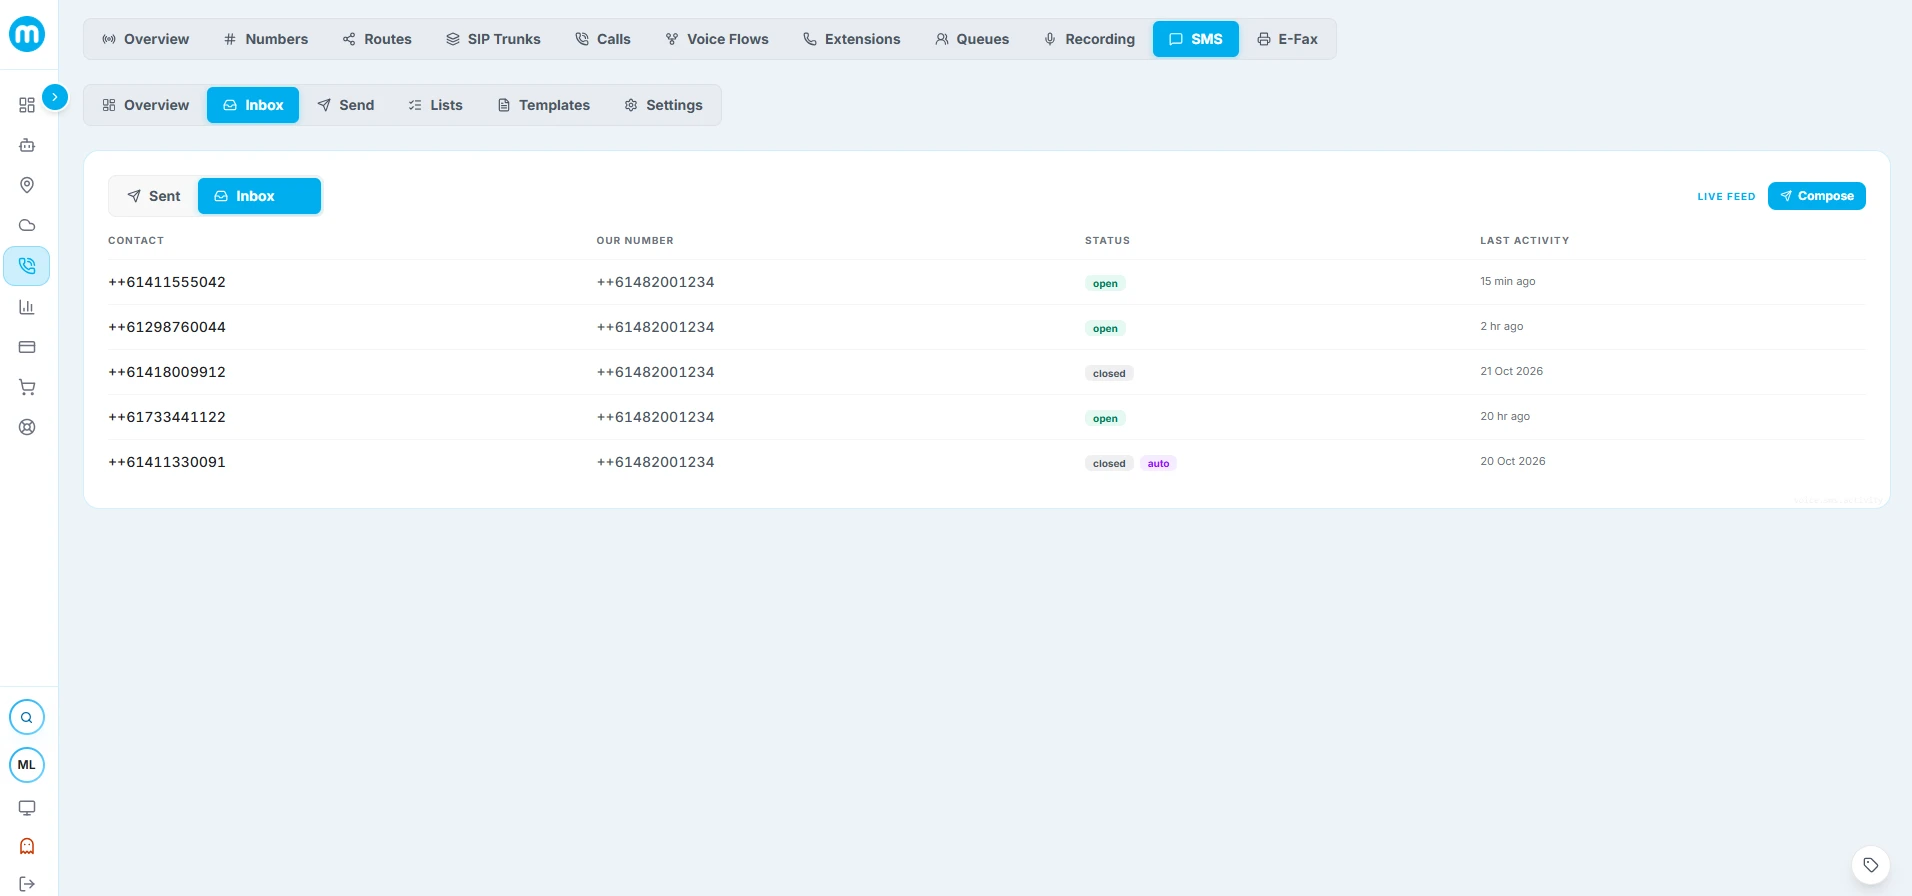The height and width of the screenshot is (896, 1912).
Task: Open the Calls tab
Action: 603,39
